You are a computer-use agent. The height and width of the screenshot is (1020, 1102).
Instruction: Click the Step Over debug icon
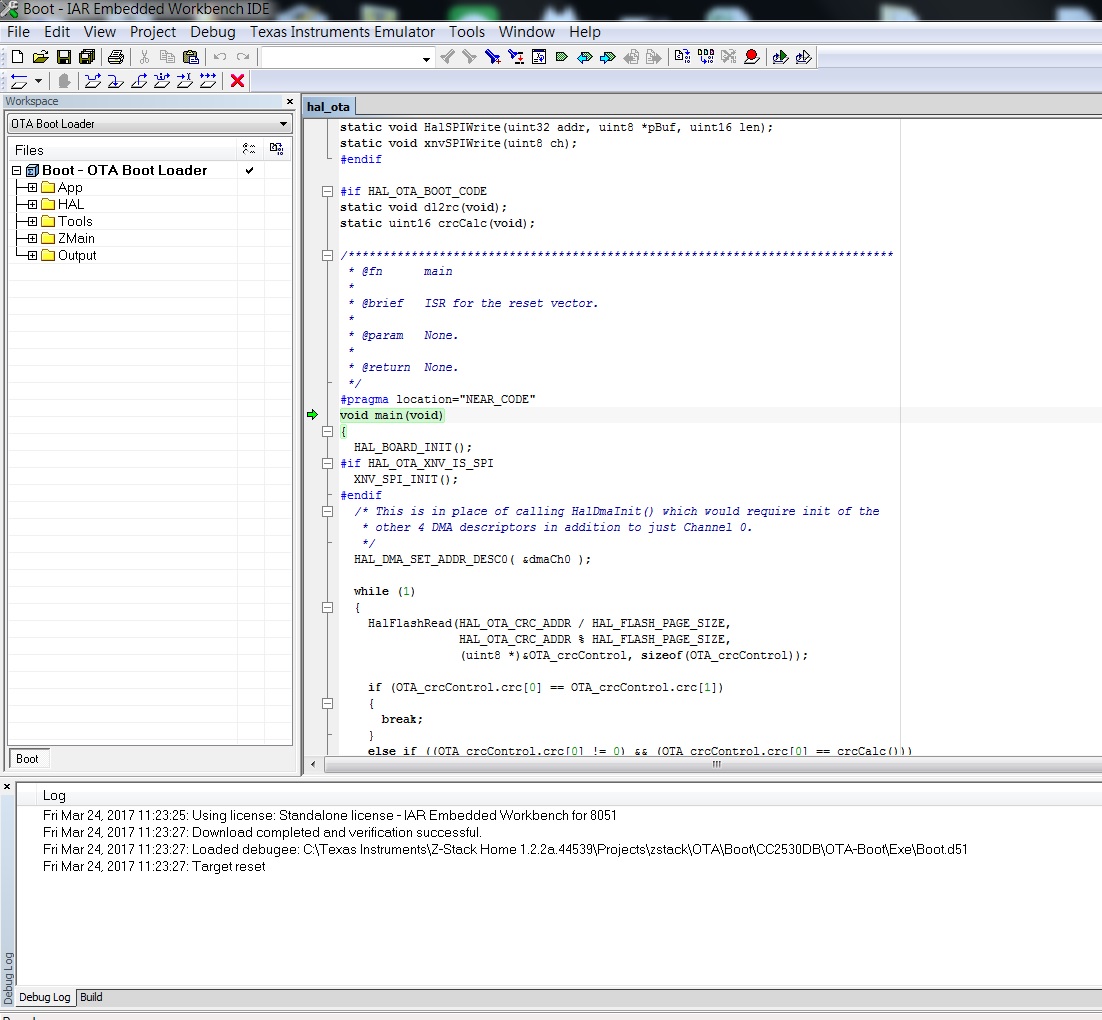point(92,81)
